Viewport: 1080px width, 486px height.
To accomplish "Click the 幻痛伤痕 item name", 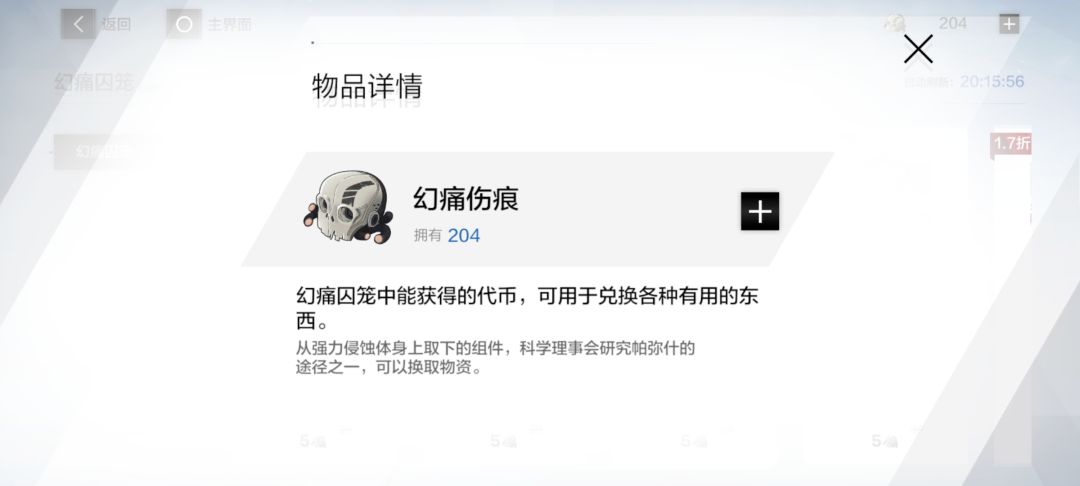I will [x=466, y=199].
